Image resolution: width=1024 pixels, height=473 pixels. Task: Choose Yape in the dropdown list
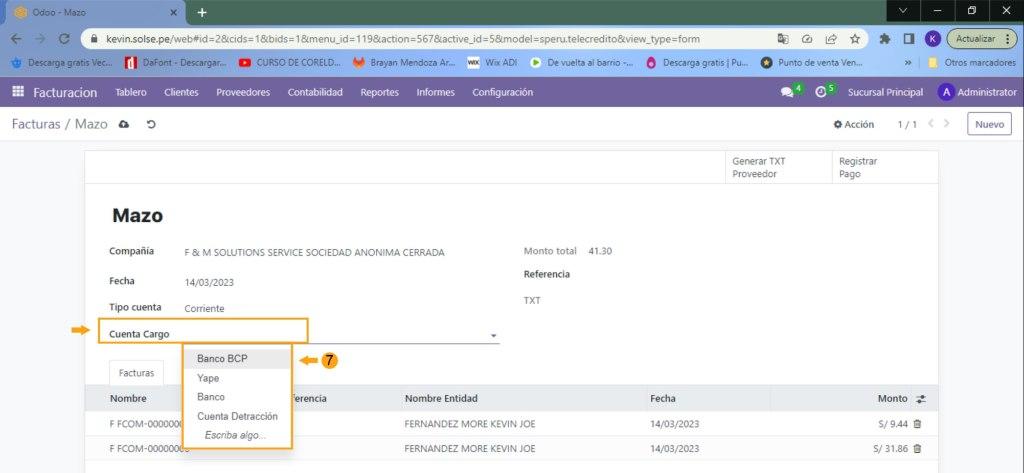coord(208,378)
